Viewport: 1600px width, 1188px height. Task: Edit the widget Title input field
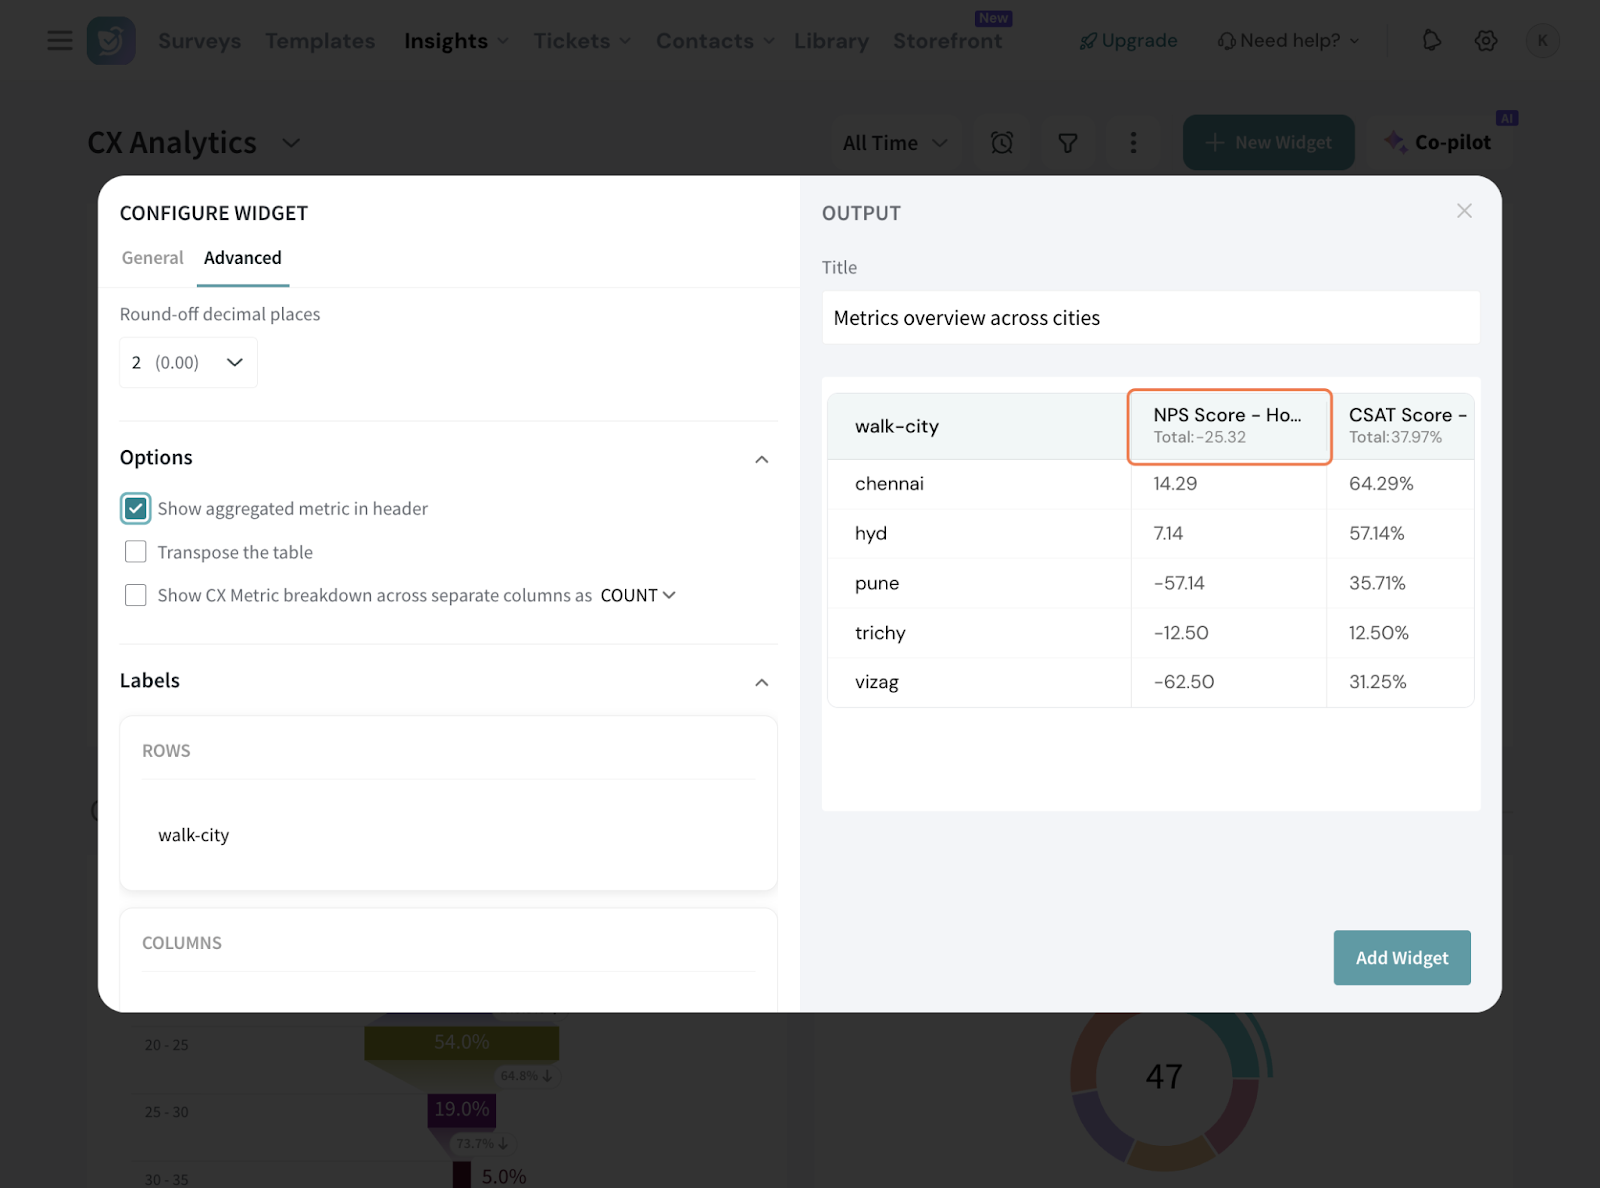tap(1150, 318)
